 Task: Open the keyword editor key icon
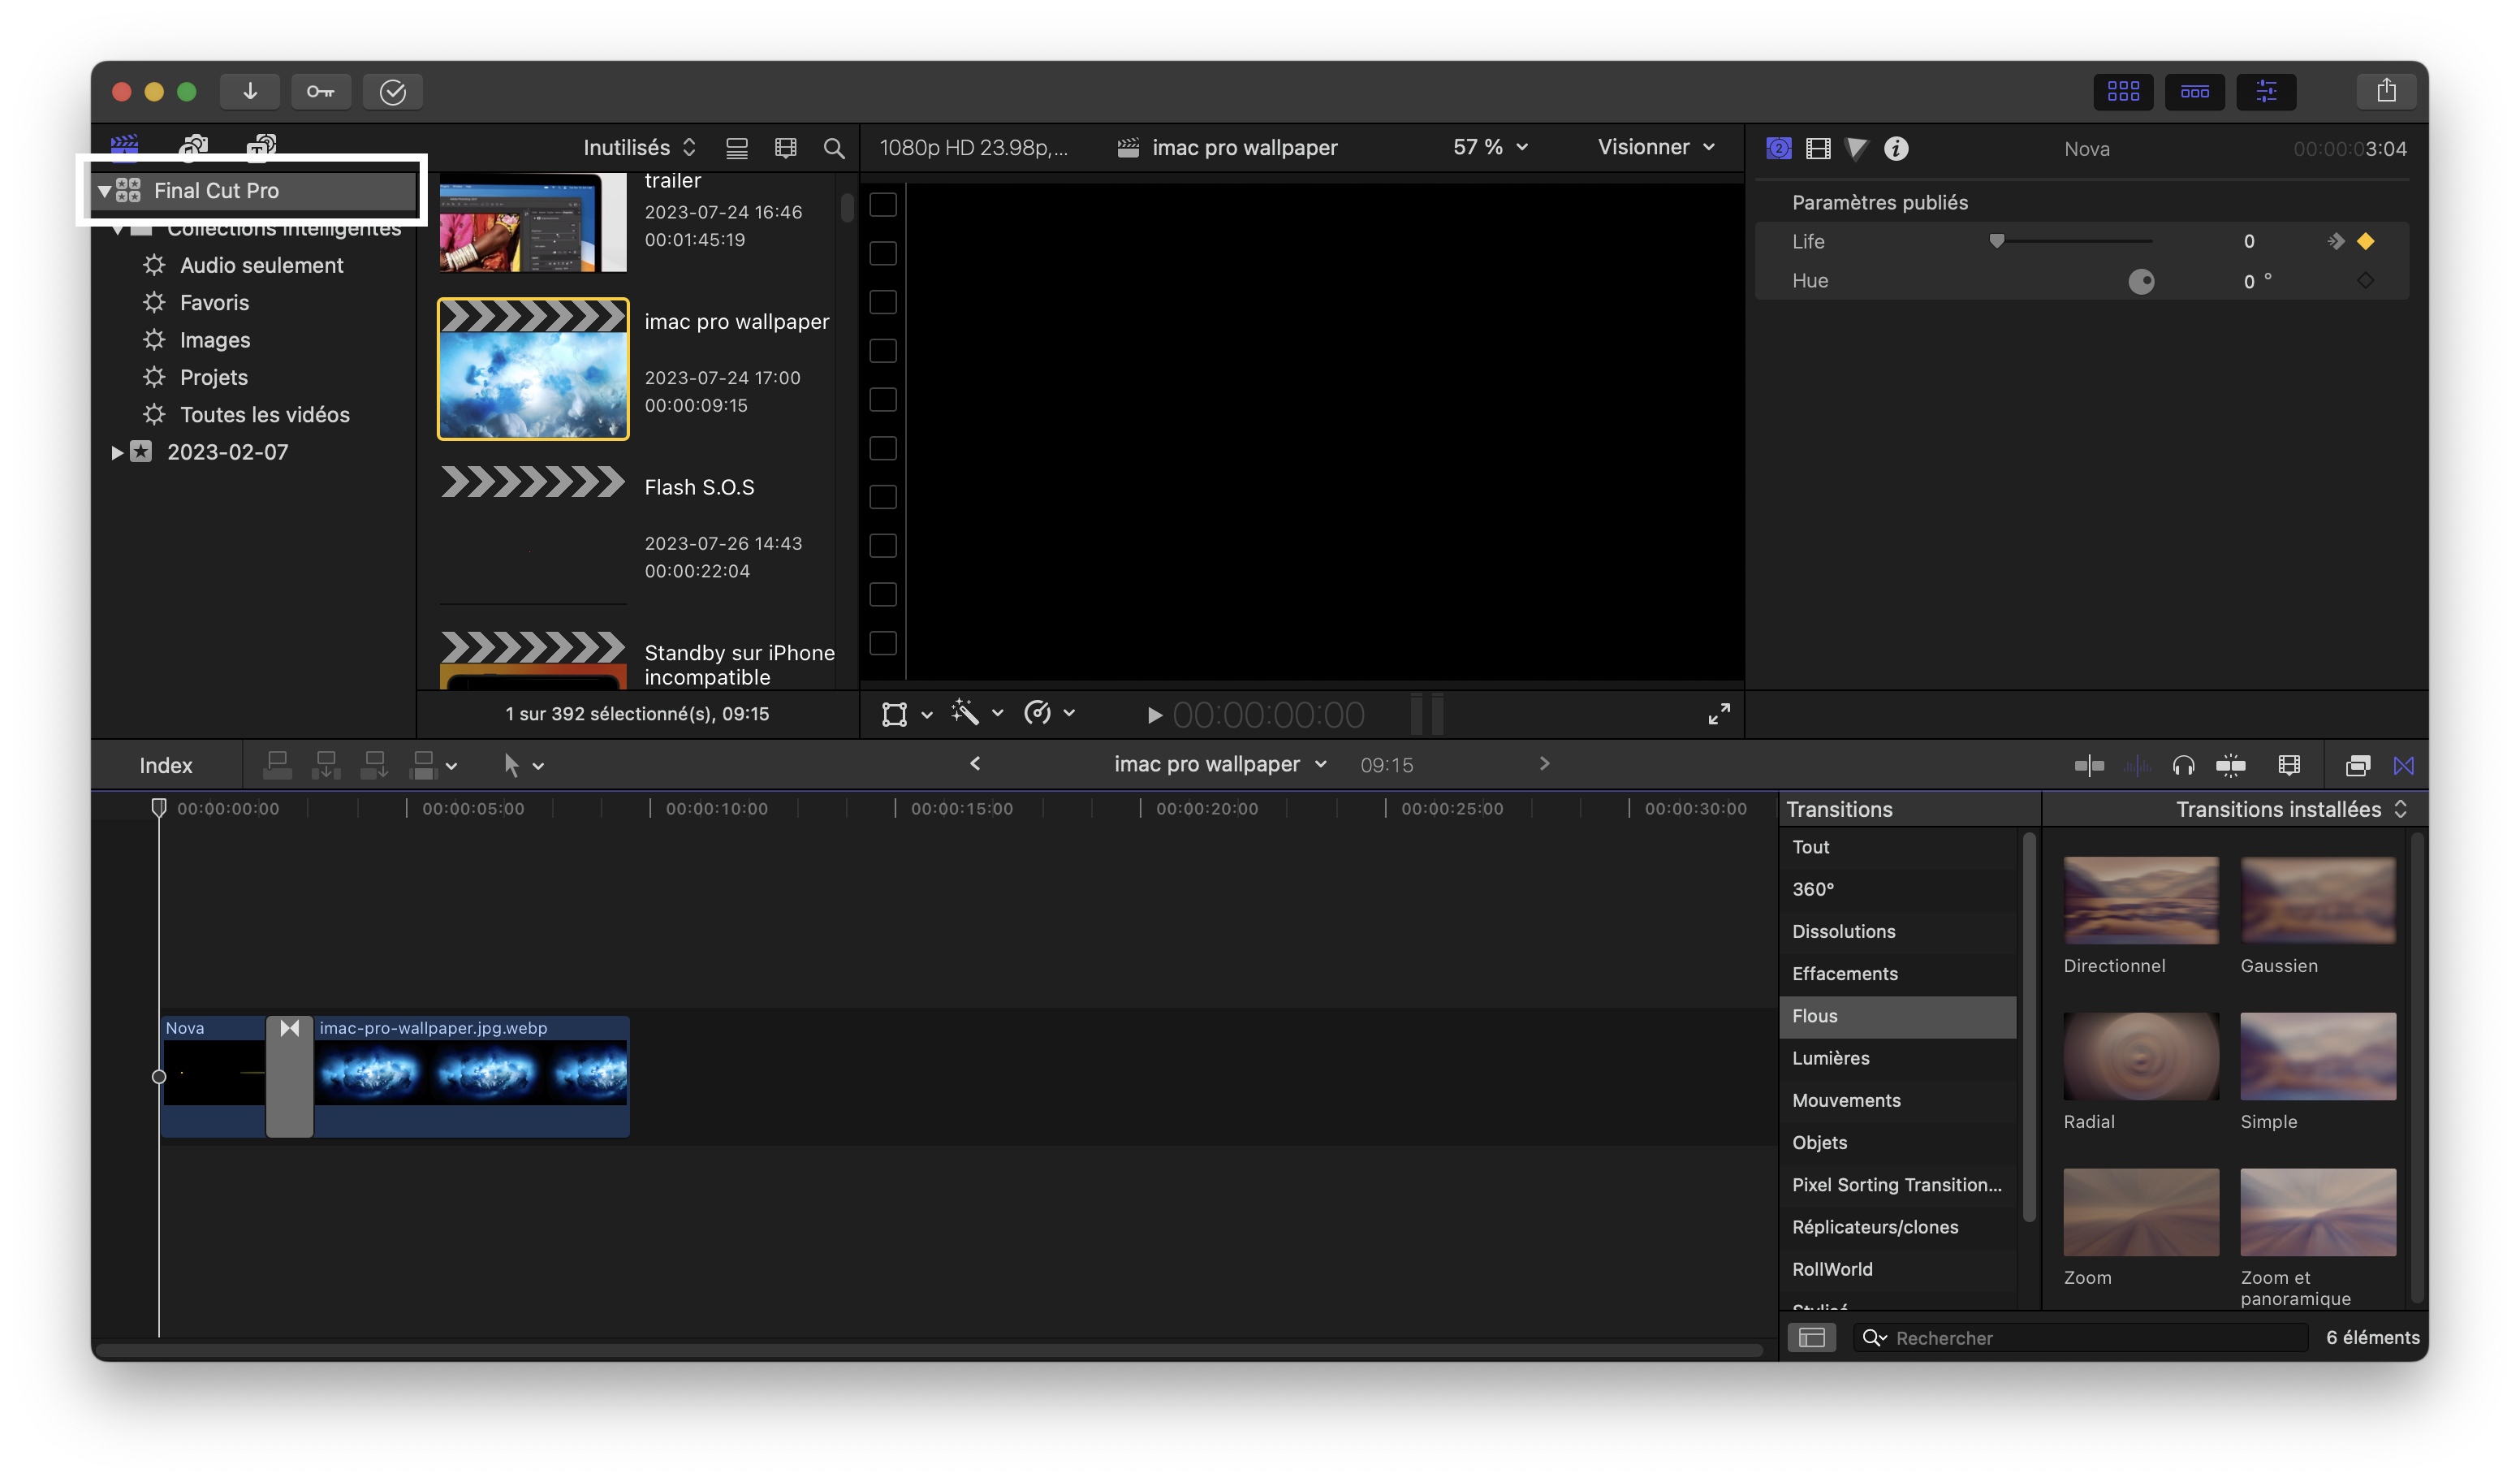tap(320, 92)
